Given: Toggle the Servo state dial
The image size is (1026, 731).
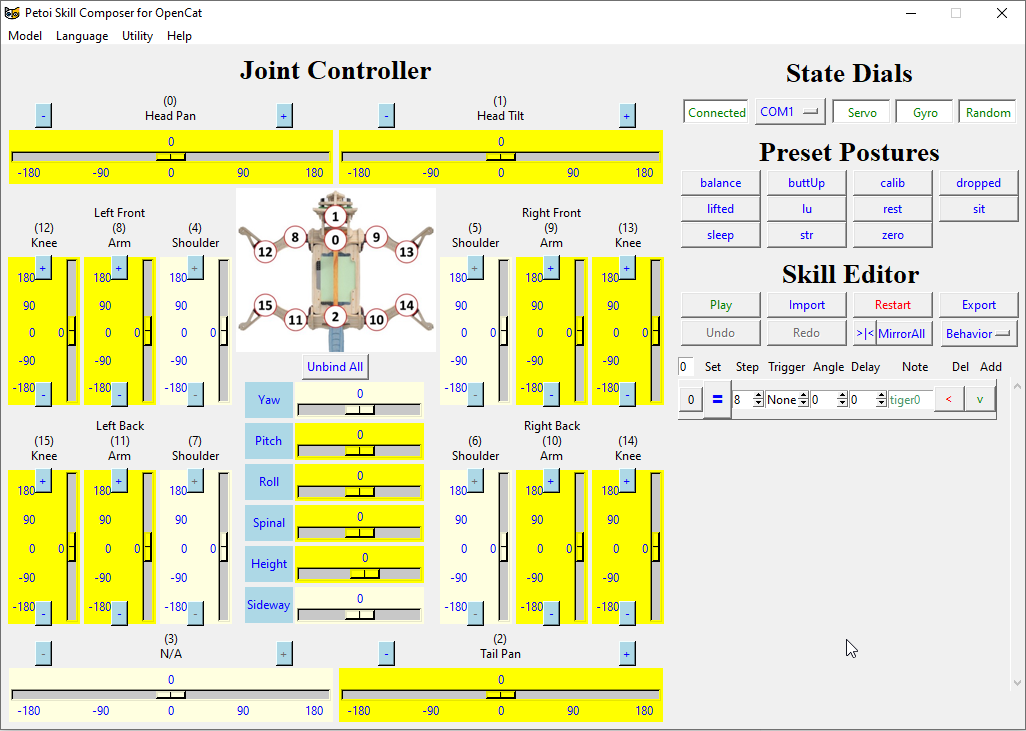Looking at the screenshot, I should 862,113.
